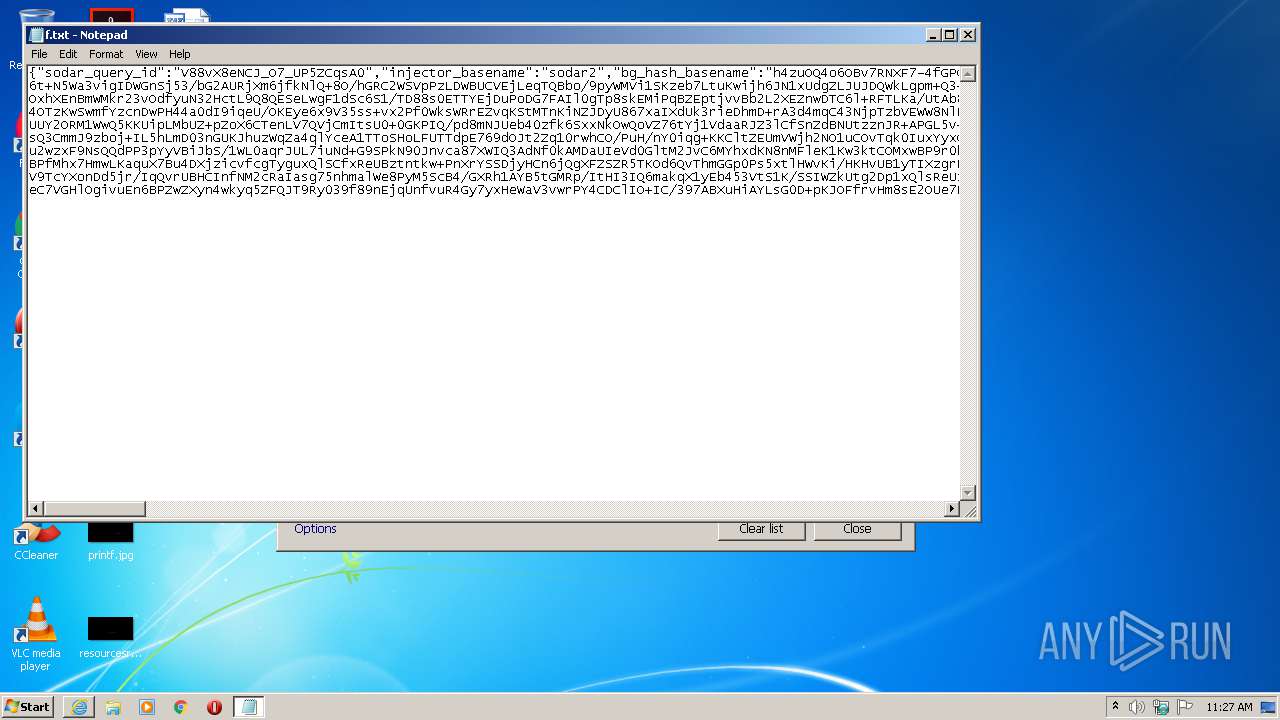
Task: Launch Google Chrome from taskbar
Action: coord(181,707)
